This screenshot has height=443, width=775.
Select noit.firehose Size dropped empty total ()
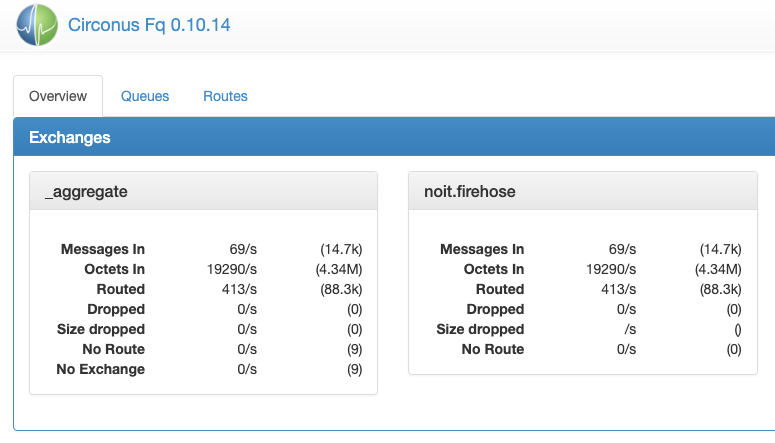[737, 330]
